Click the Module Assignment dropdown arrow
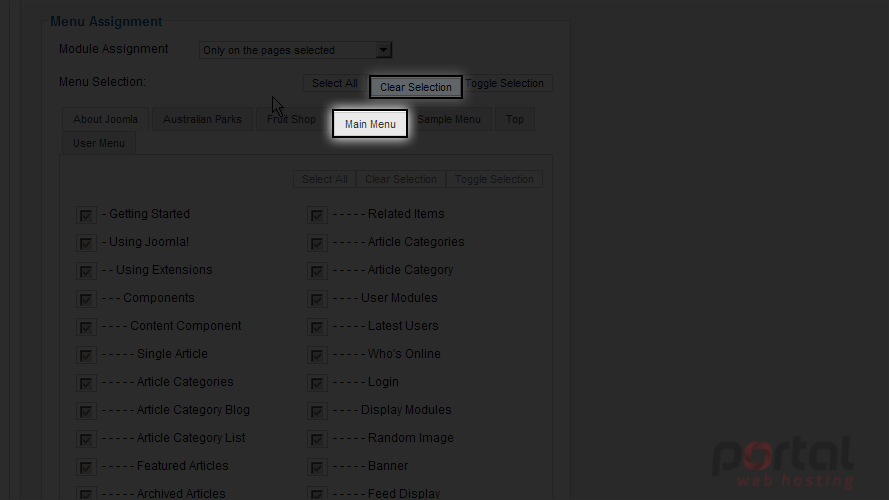The height and width of the screenshot is (500, 889). (x=383, y=50)
